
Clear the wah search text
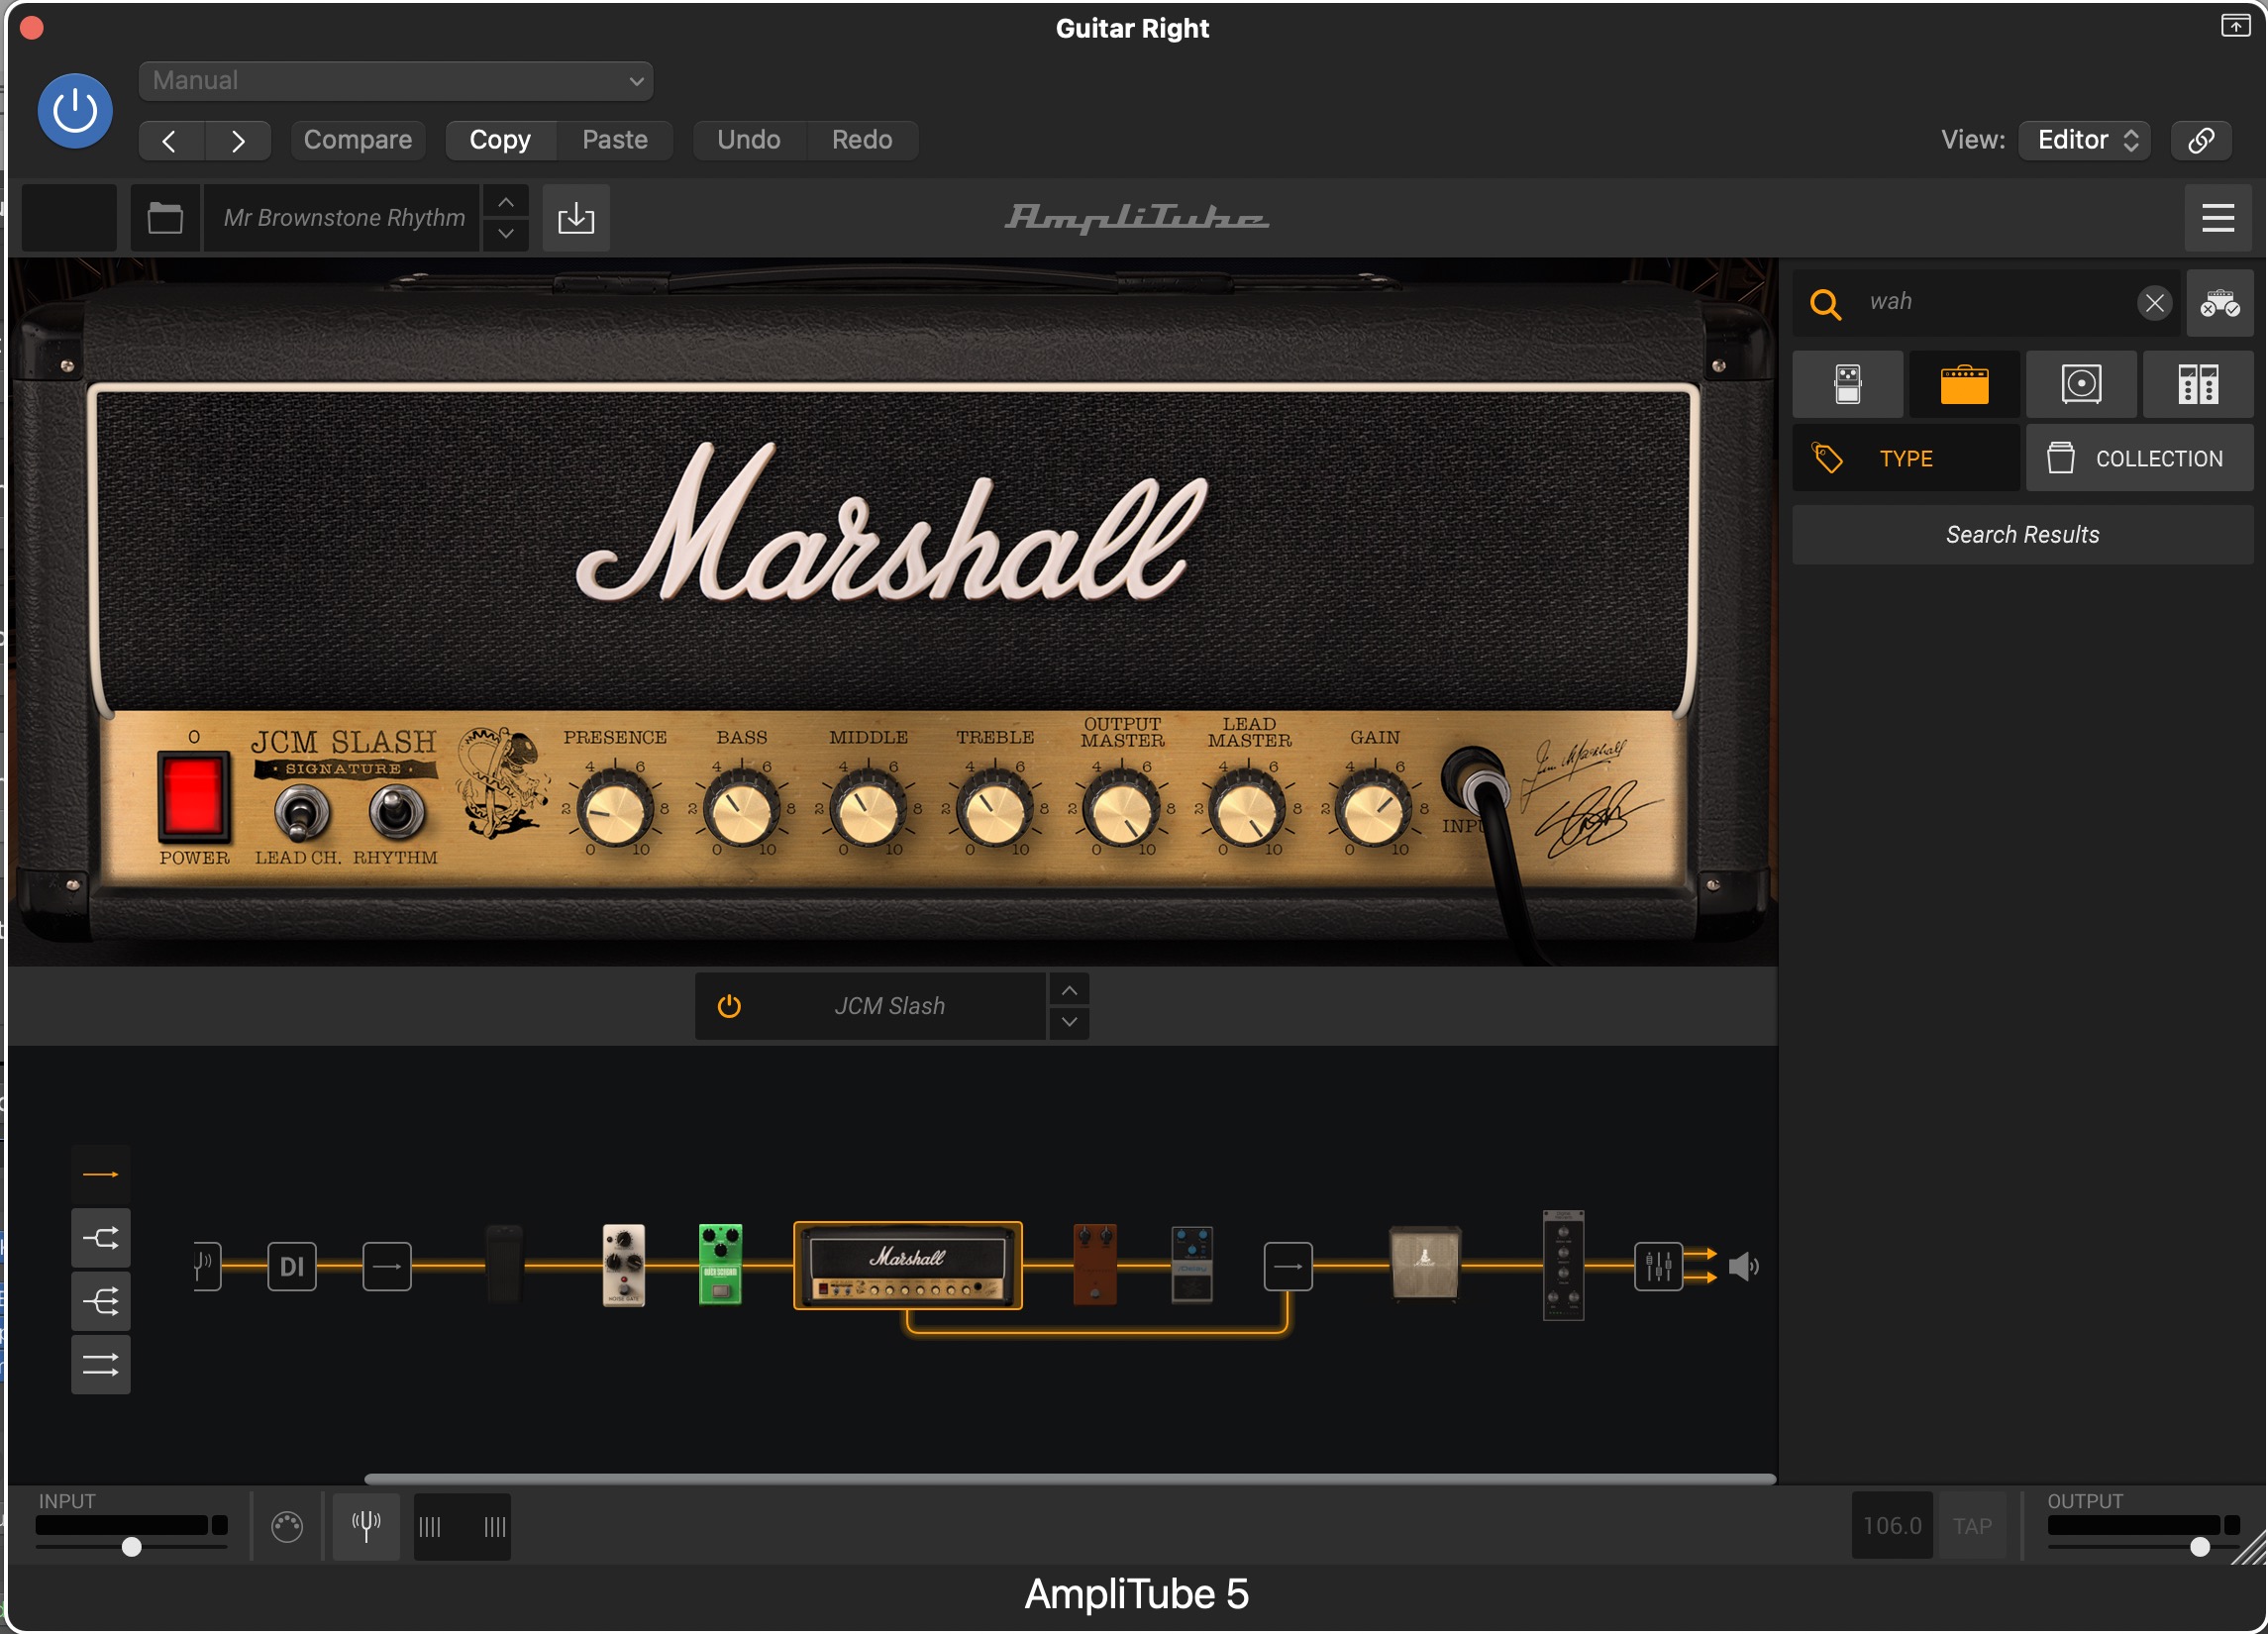tap(2155, 302)
